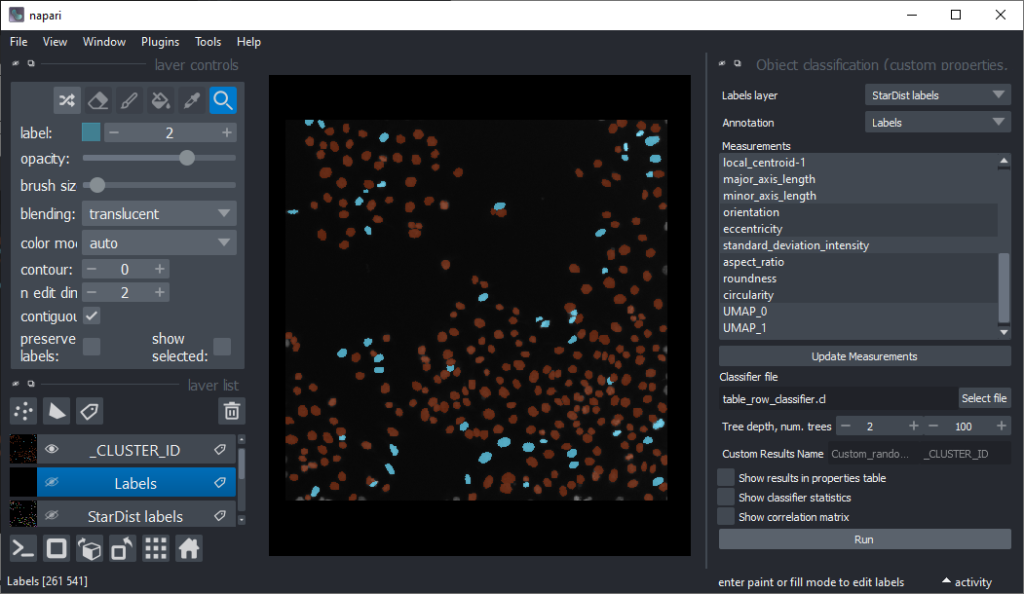Image resolution: width=1024 pixels, height=594 pixels.
Task: Open the napari console
Action: 24,548
